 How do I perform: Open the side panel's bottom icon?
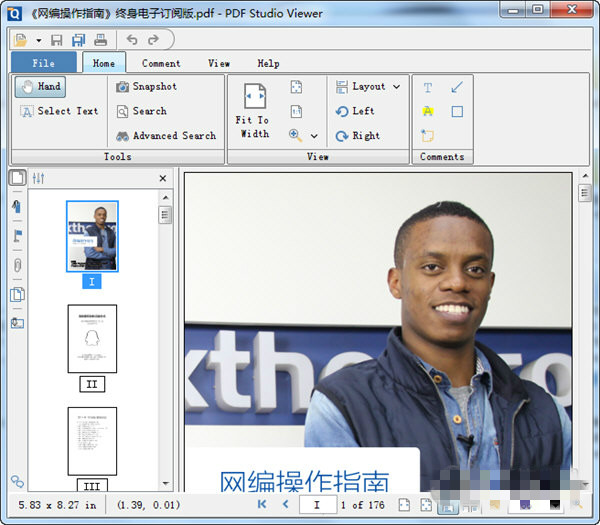point(17,323)
